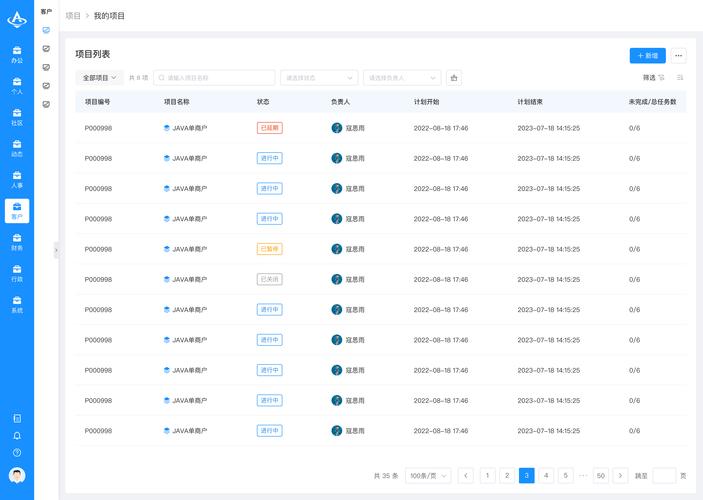Click the 筛选 filter button
Viewport: 703px width, 500px height.
(x=653, y=77)
